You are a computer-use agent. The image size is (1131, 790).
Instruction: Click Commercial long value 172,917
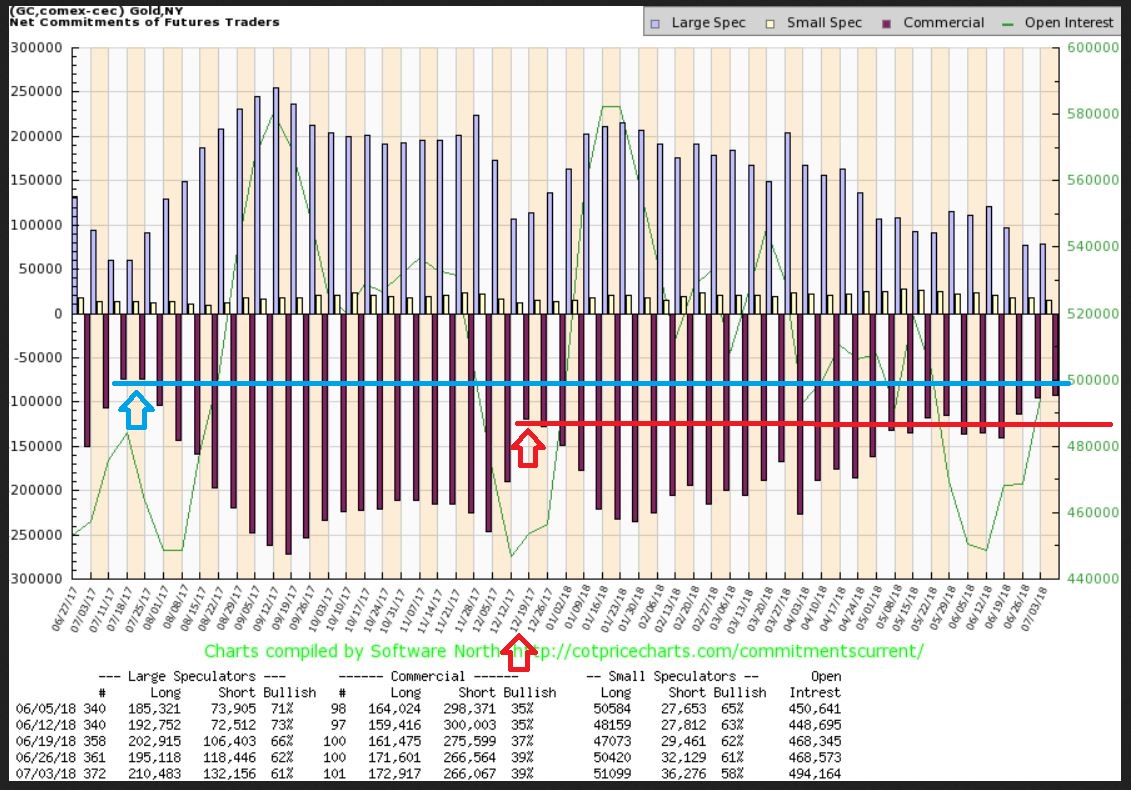(395, 773)
